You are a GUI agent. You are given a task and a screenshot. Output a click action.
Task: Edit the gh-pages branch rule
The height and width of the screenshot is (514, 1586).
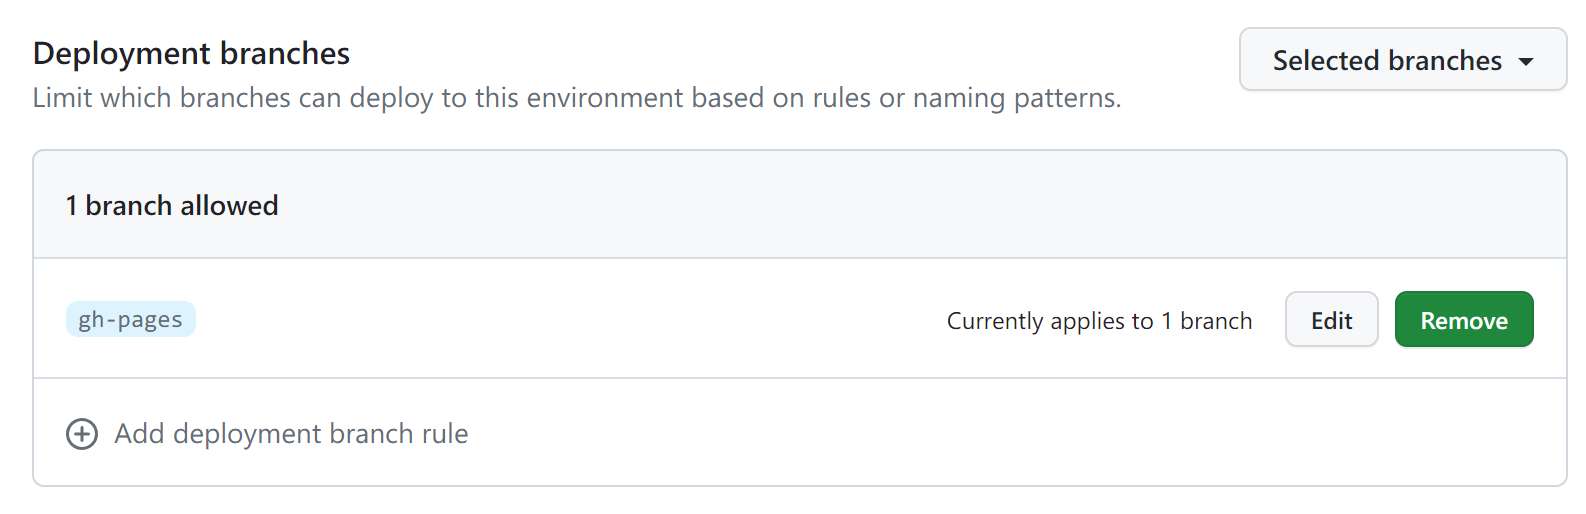pos(1331,320)
